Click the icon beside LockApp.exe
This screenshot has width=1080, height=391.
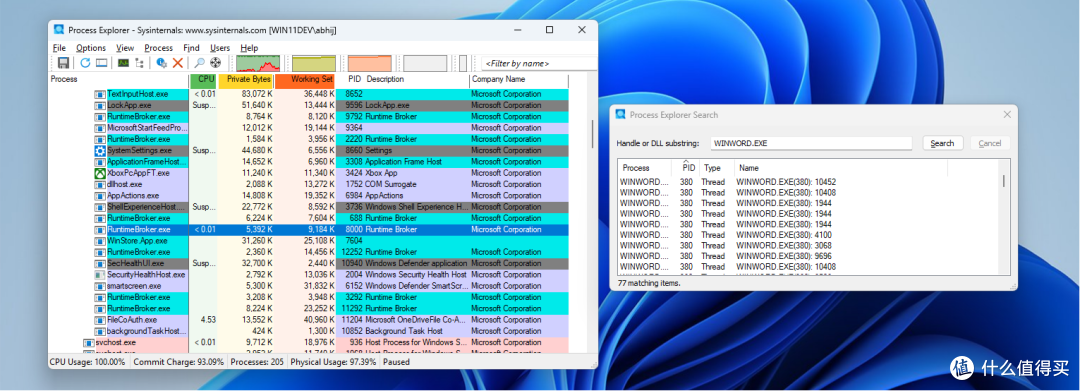click(100, 105)
